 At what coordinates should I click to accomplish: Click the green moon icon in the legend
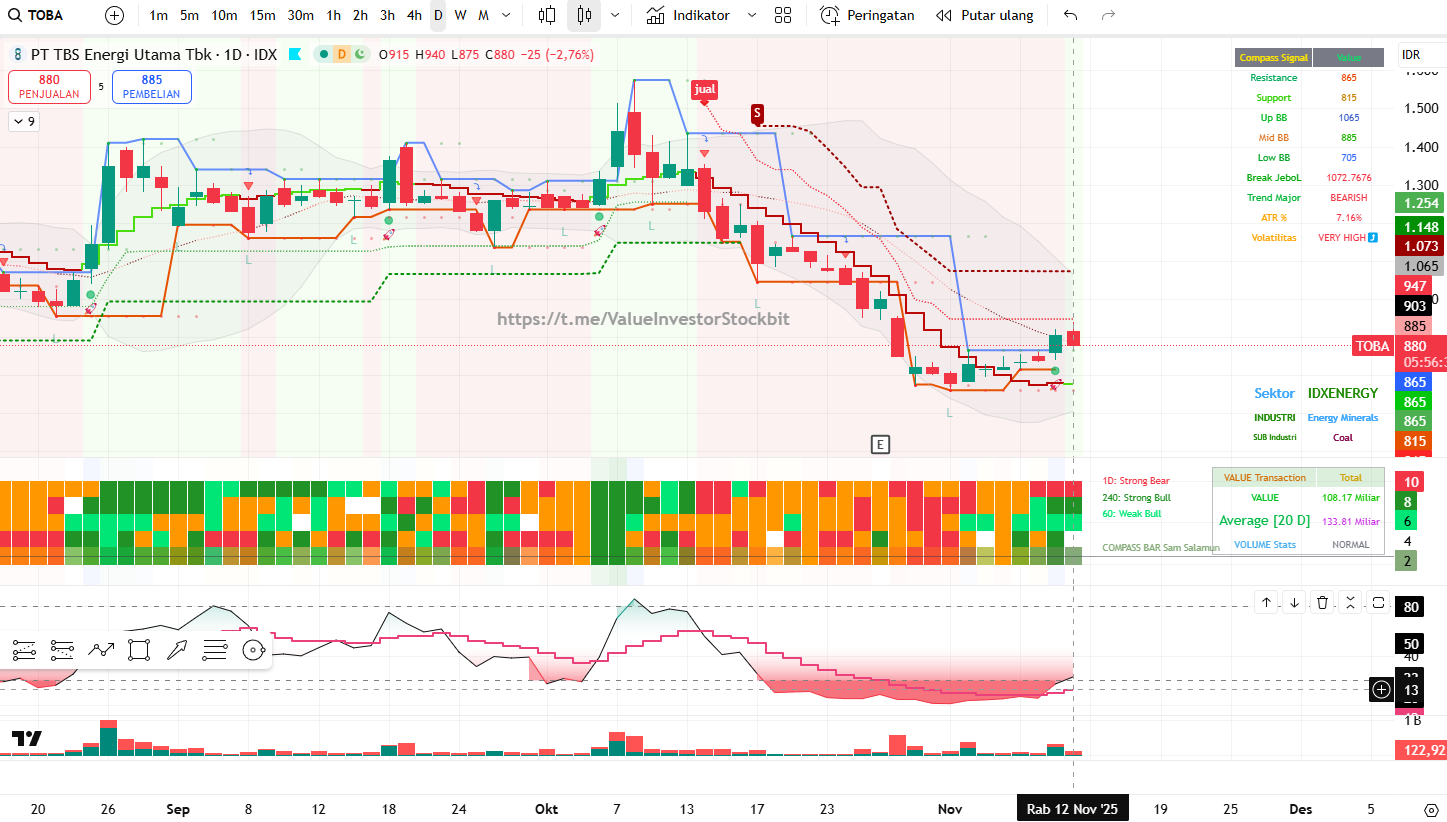click(x=358, y=54)
